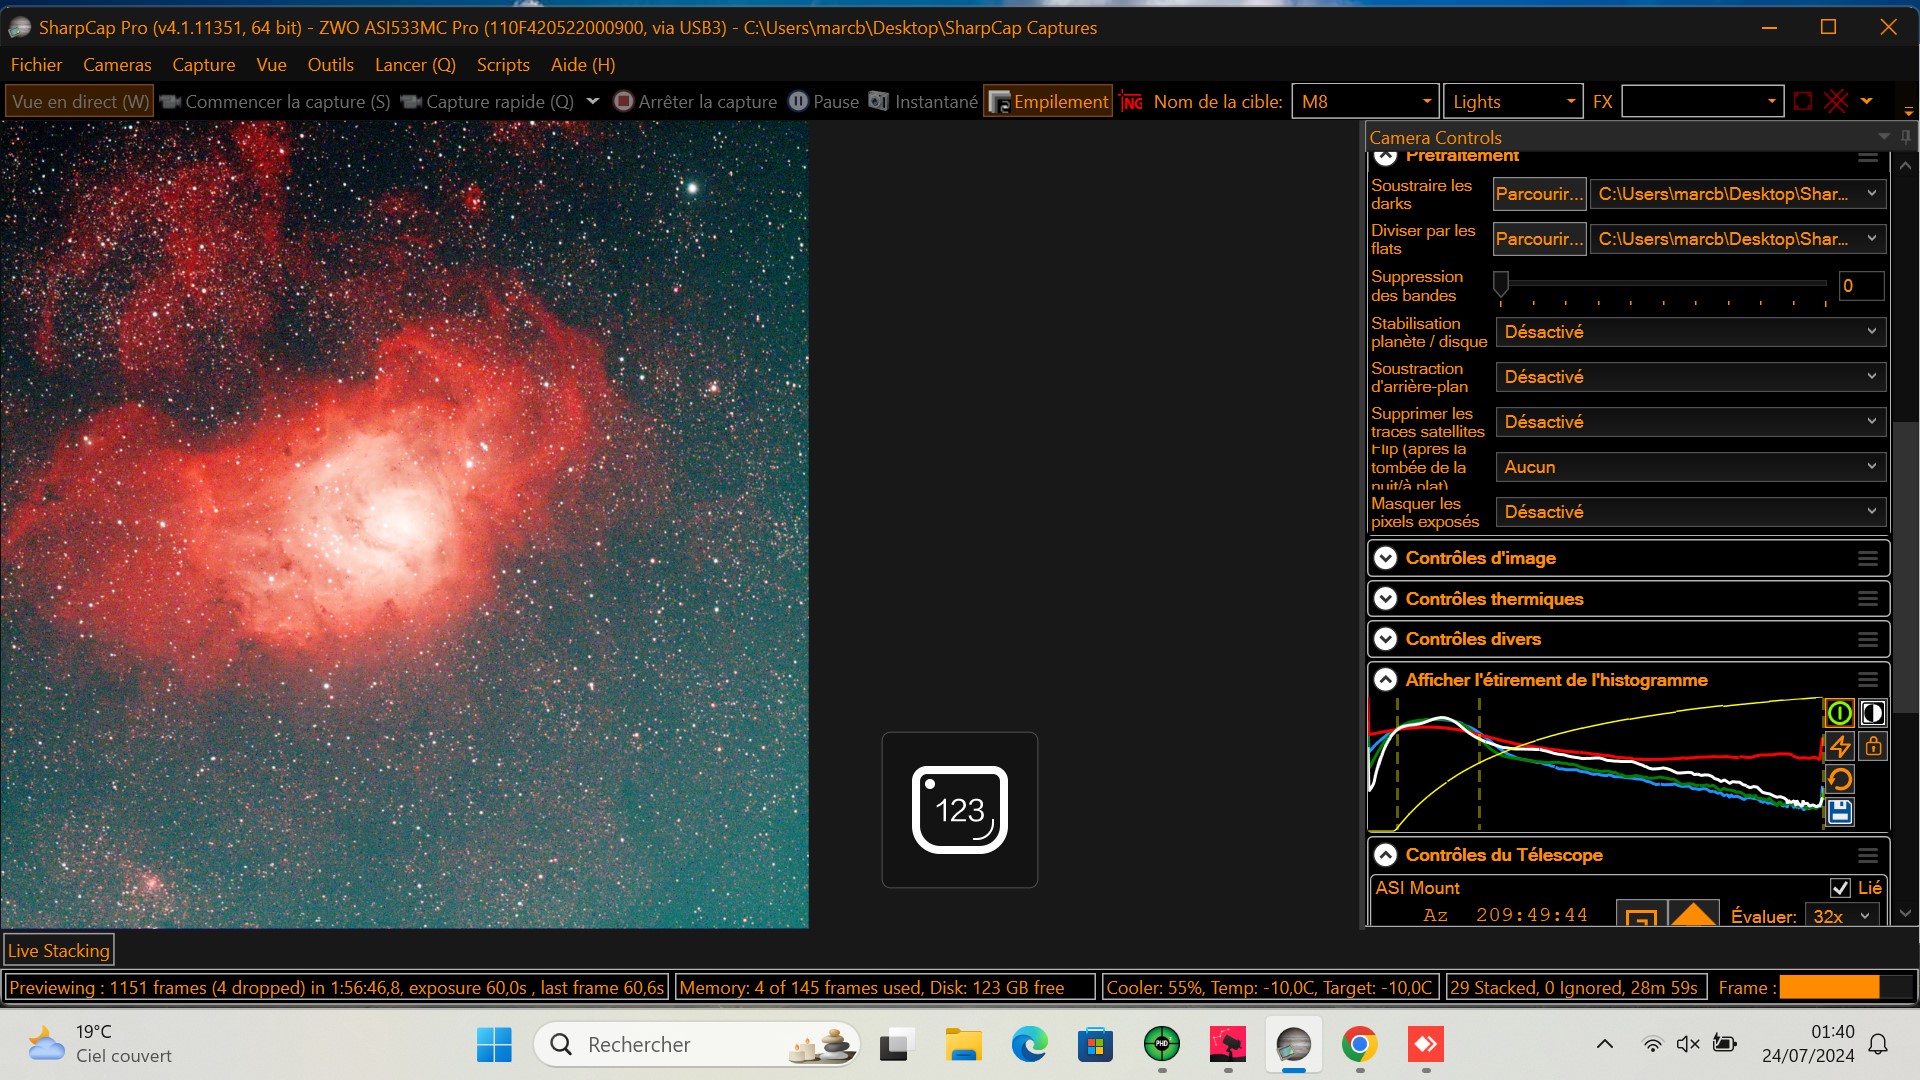Screen dimensions: 1920x1080
Task: Click Capture rapide quick capture button
Action: pos(488,102)
